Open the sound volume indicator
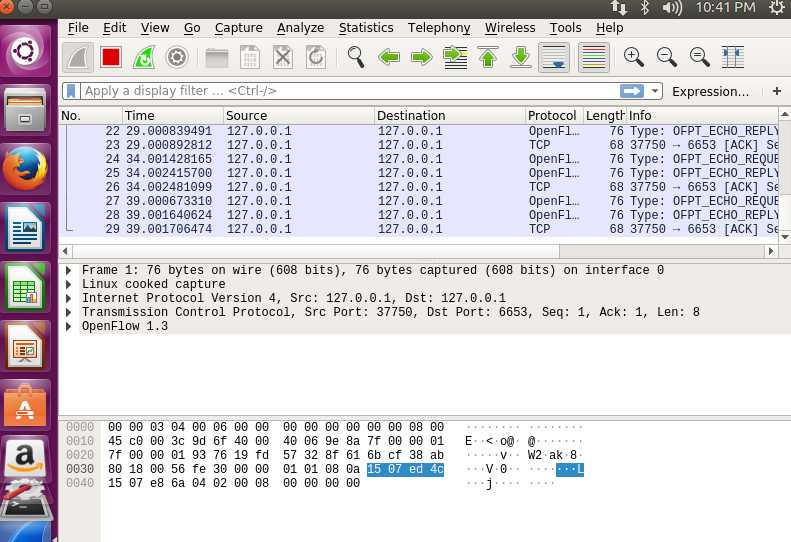 click(671, 8)
